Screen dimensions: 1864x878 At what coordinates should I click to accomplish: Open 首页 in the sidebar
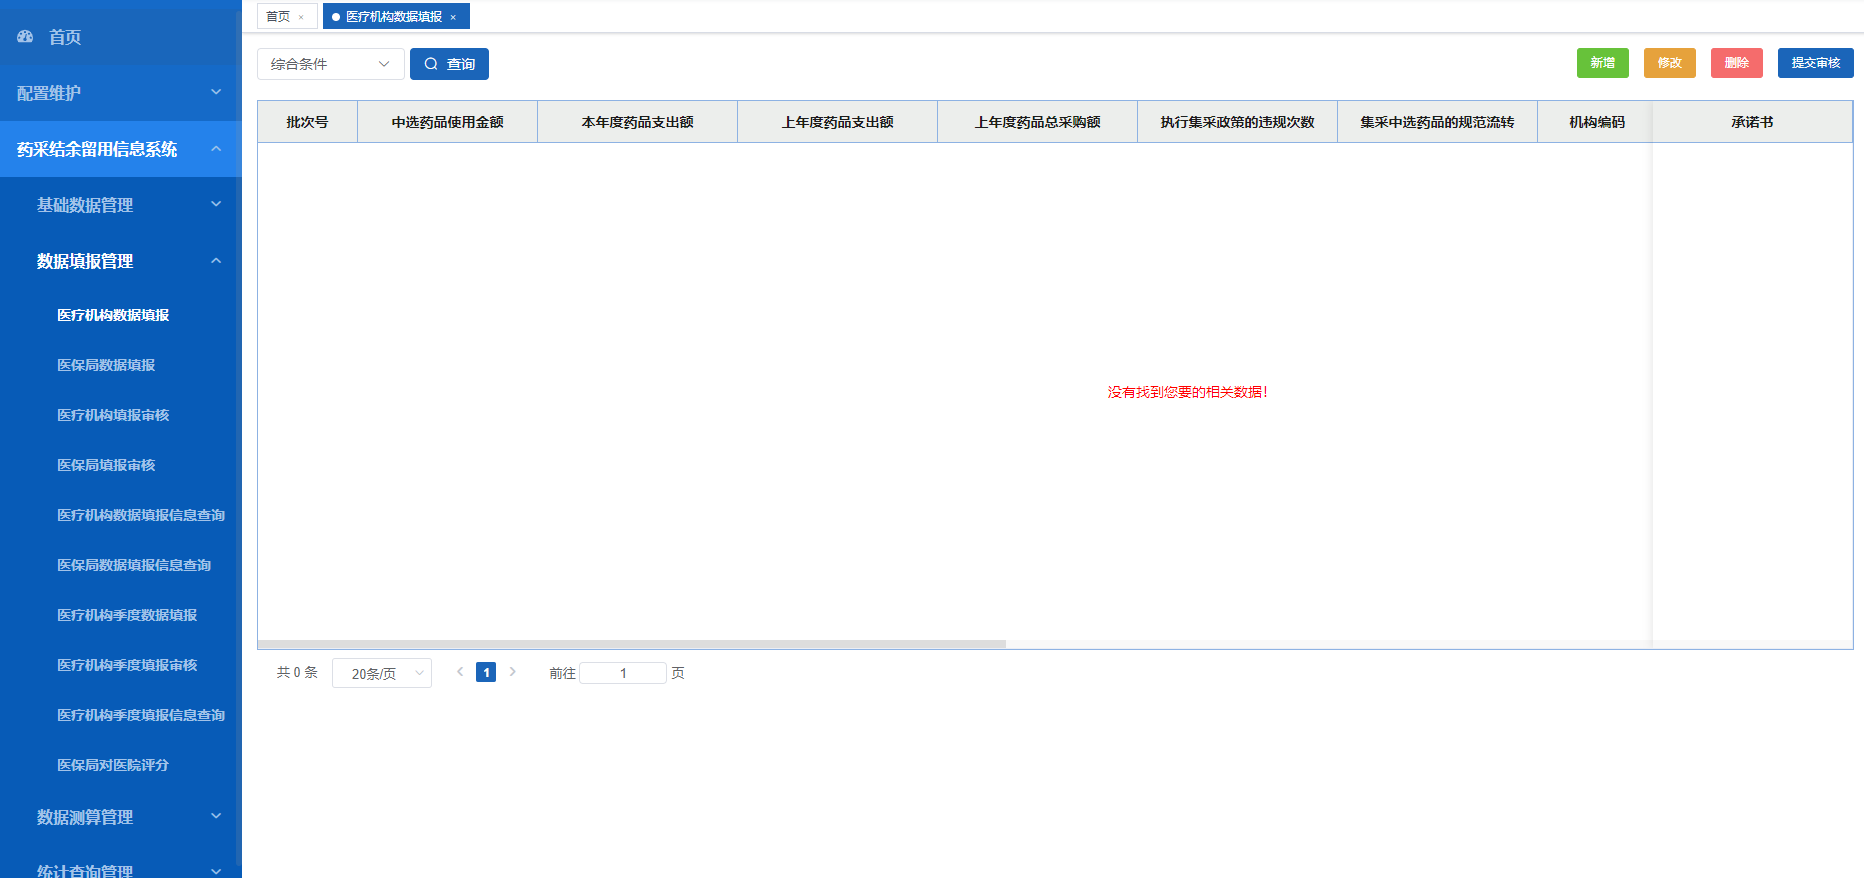coord(121,37)
